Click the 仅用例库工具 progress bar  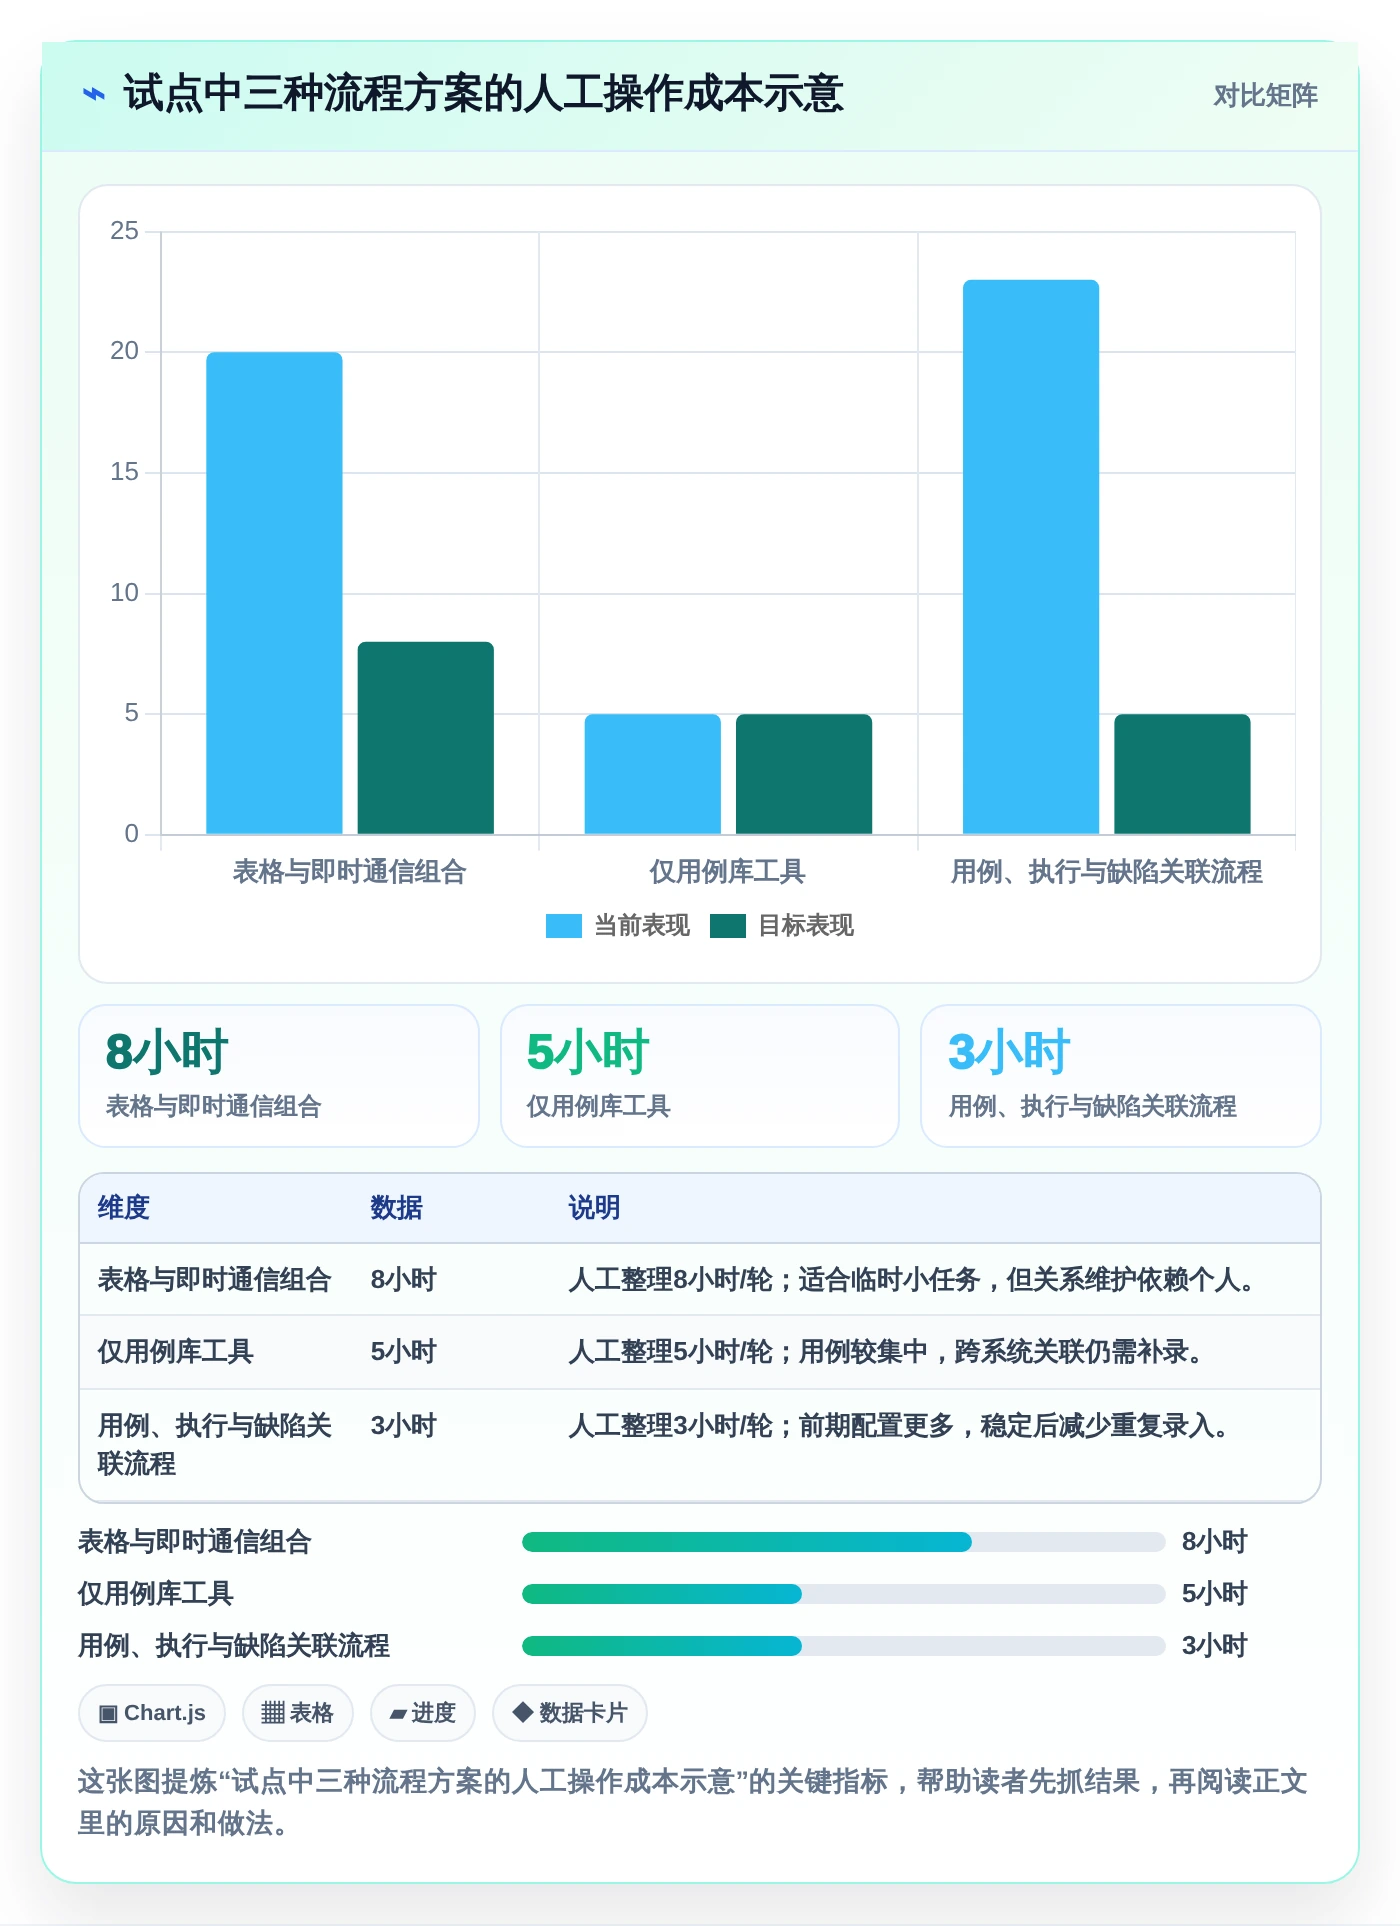(x=844, y=1594)
